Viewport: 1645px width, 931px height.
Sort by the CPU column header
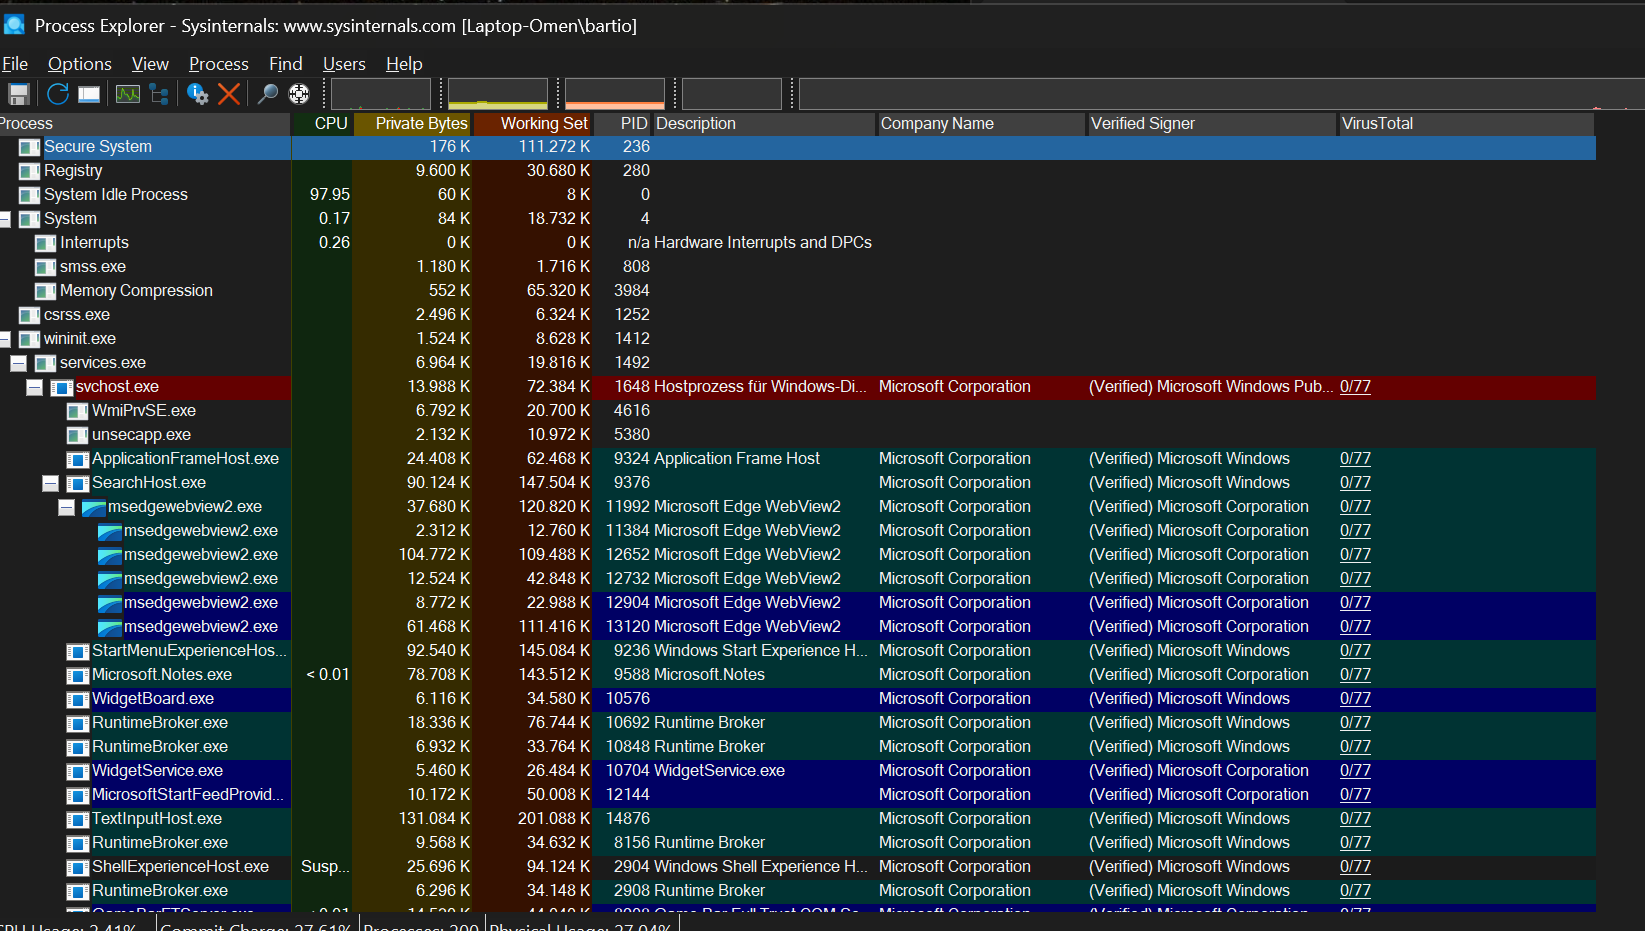click(322, 124)
